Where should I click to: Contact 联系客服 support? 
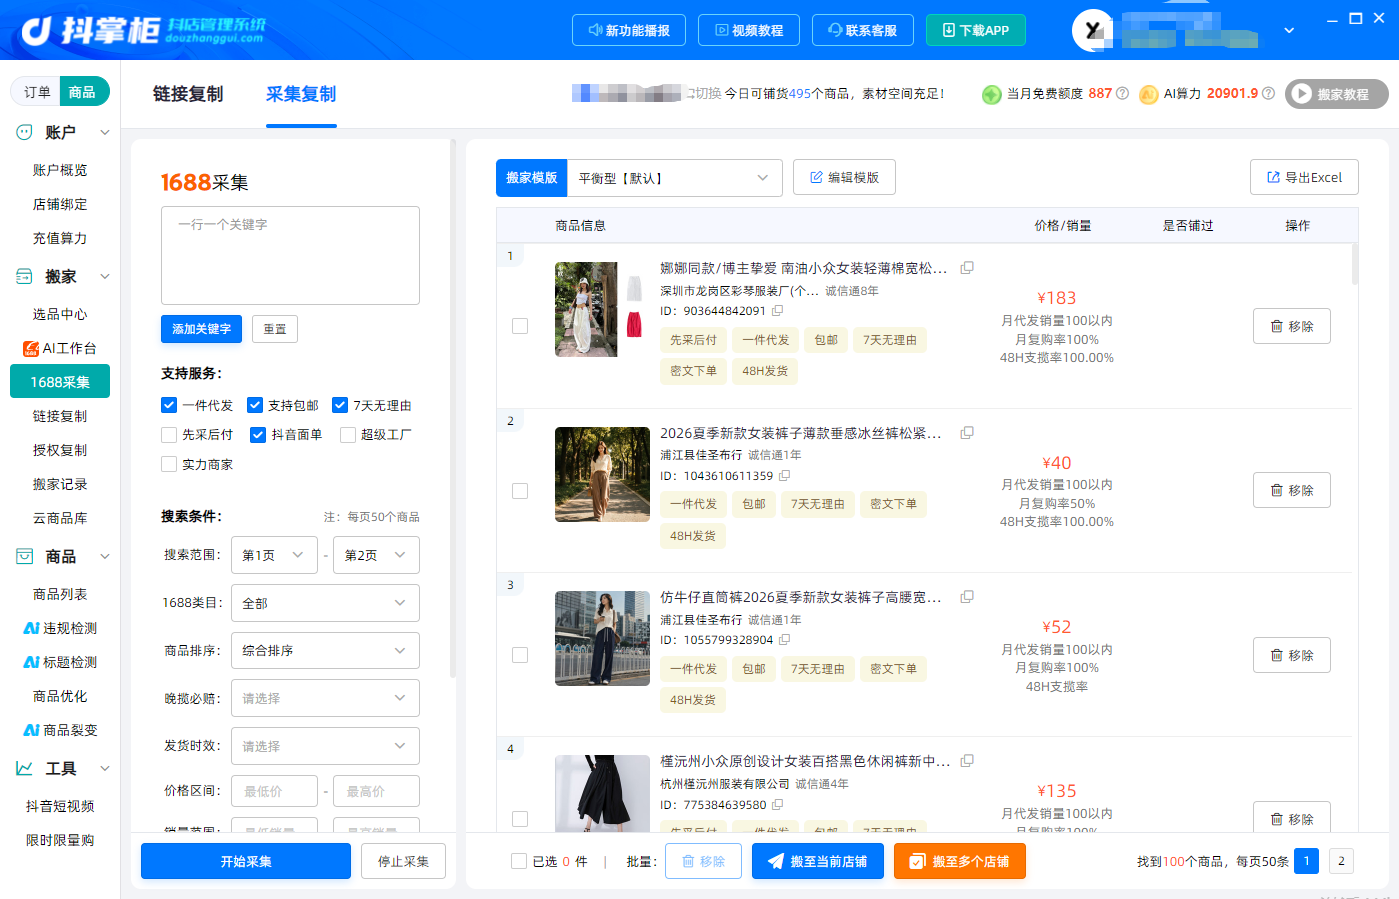(863, 30)
